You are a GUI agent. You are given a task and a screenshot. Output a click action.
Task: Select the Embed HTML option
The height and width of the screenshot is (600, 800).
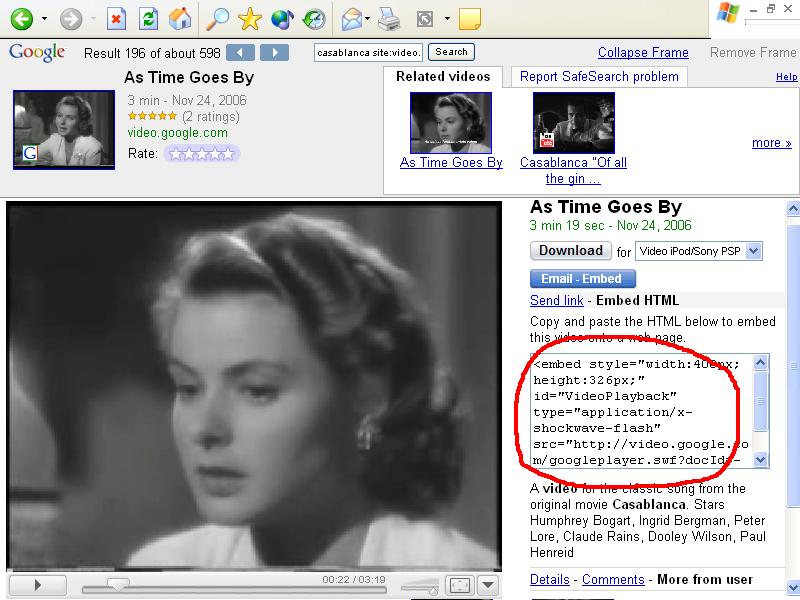(x=637, y=301)
